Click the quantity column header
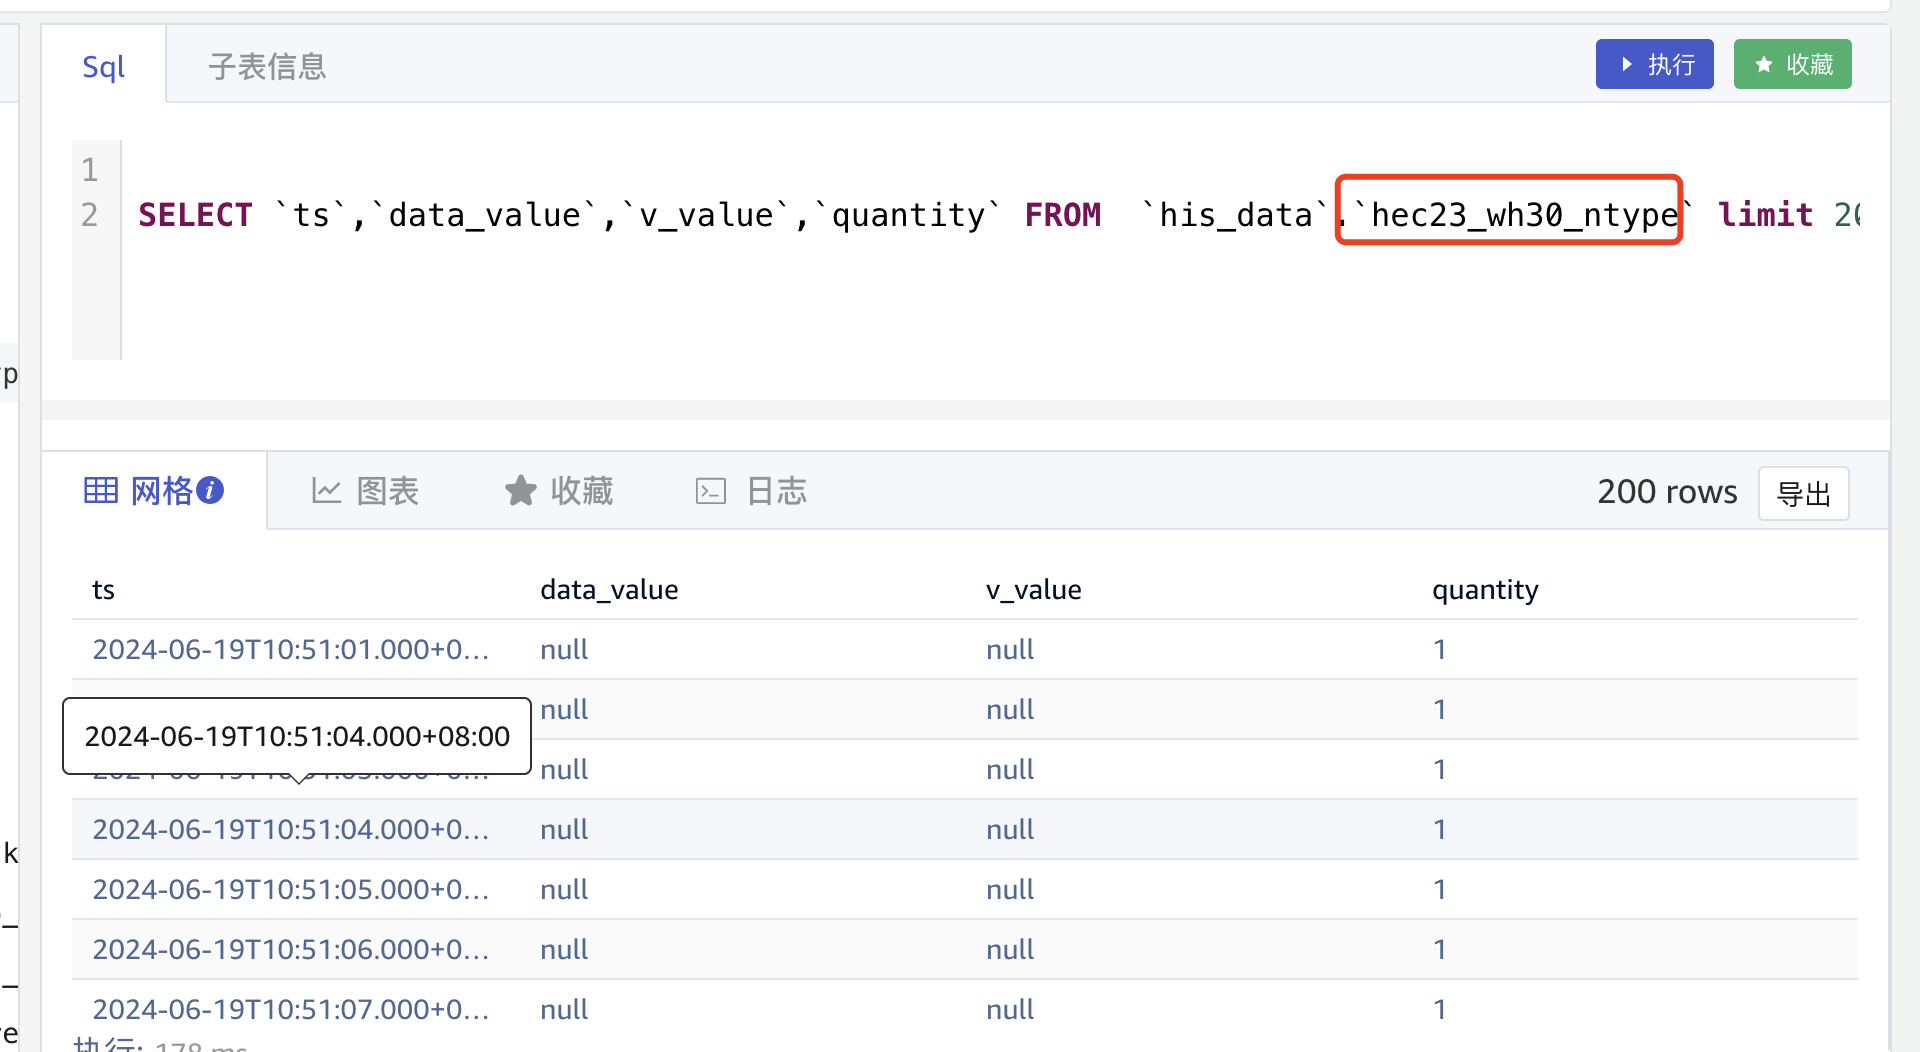The width and height of the screenshot is (1920, 1052). 1485,590
